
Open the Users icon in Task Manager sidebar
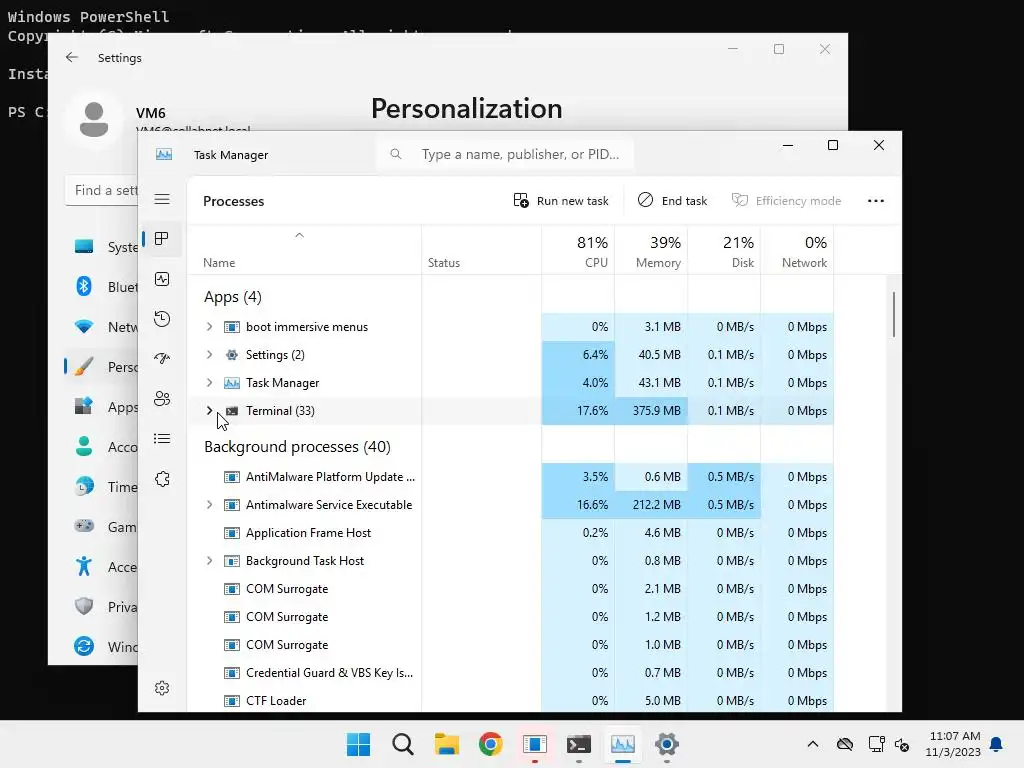click(162, 398)
